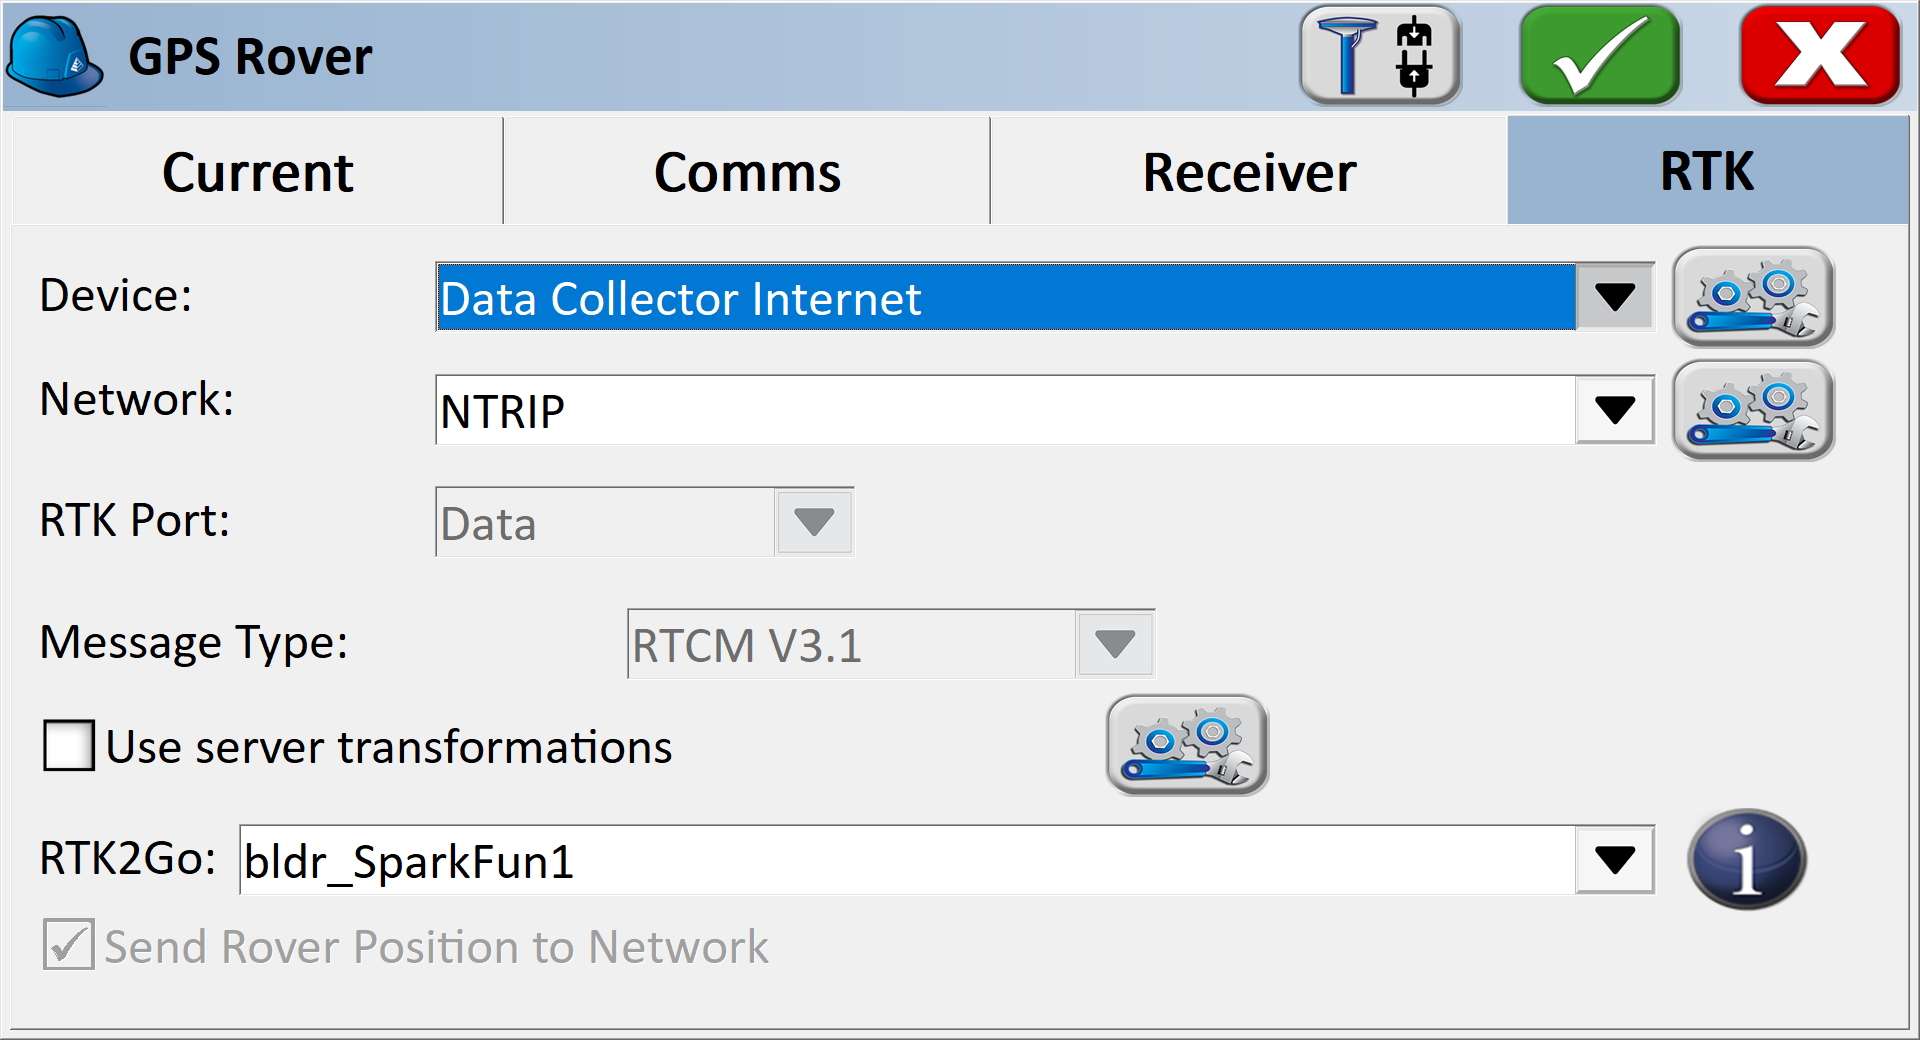
Task: Open server transformations settings gear
Action: click(1186, 744)
